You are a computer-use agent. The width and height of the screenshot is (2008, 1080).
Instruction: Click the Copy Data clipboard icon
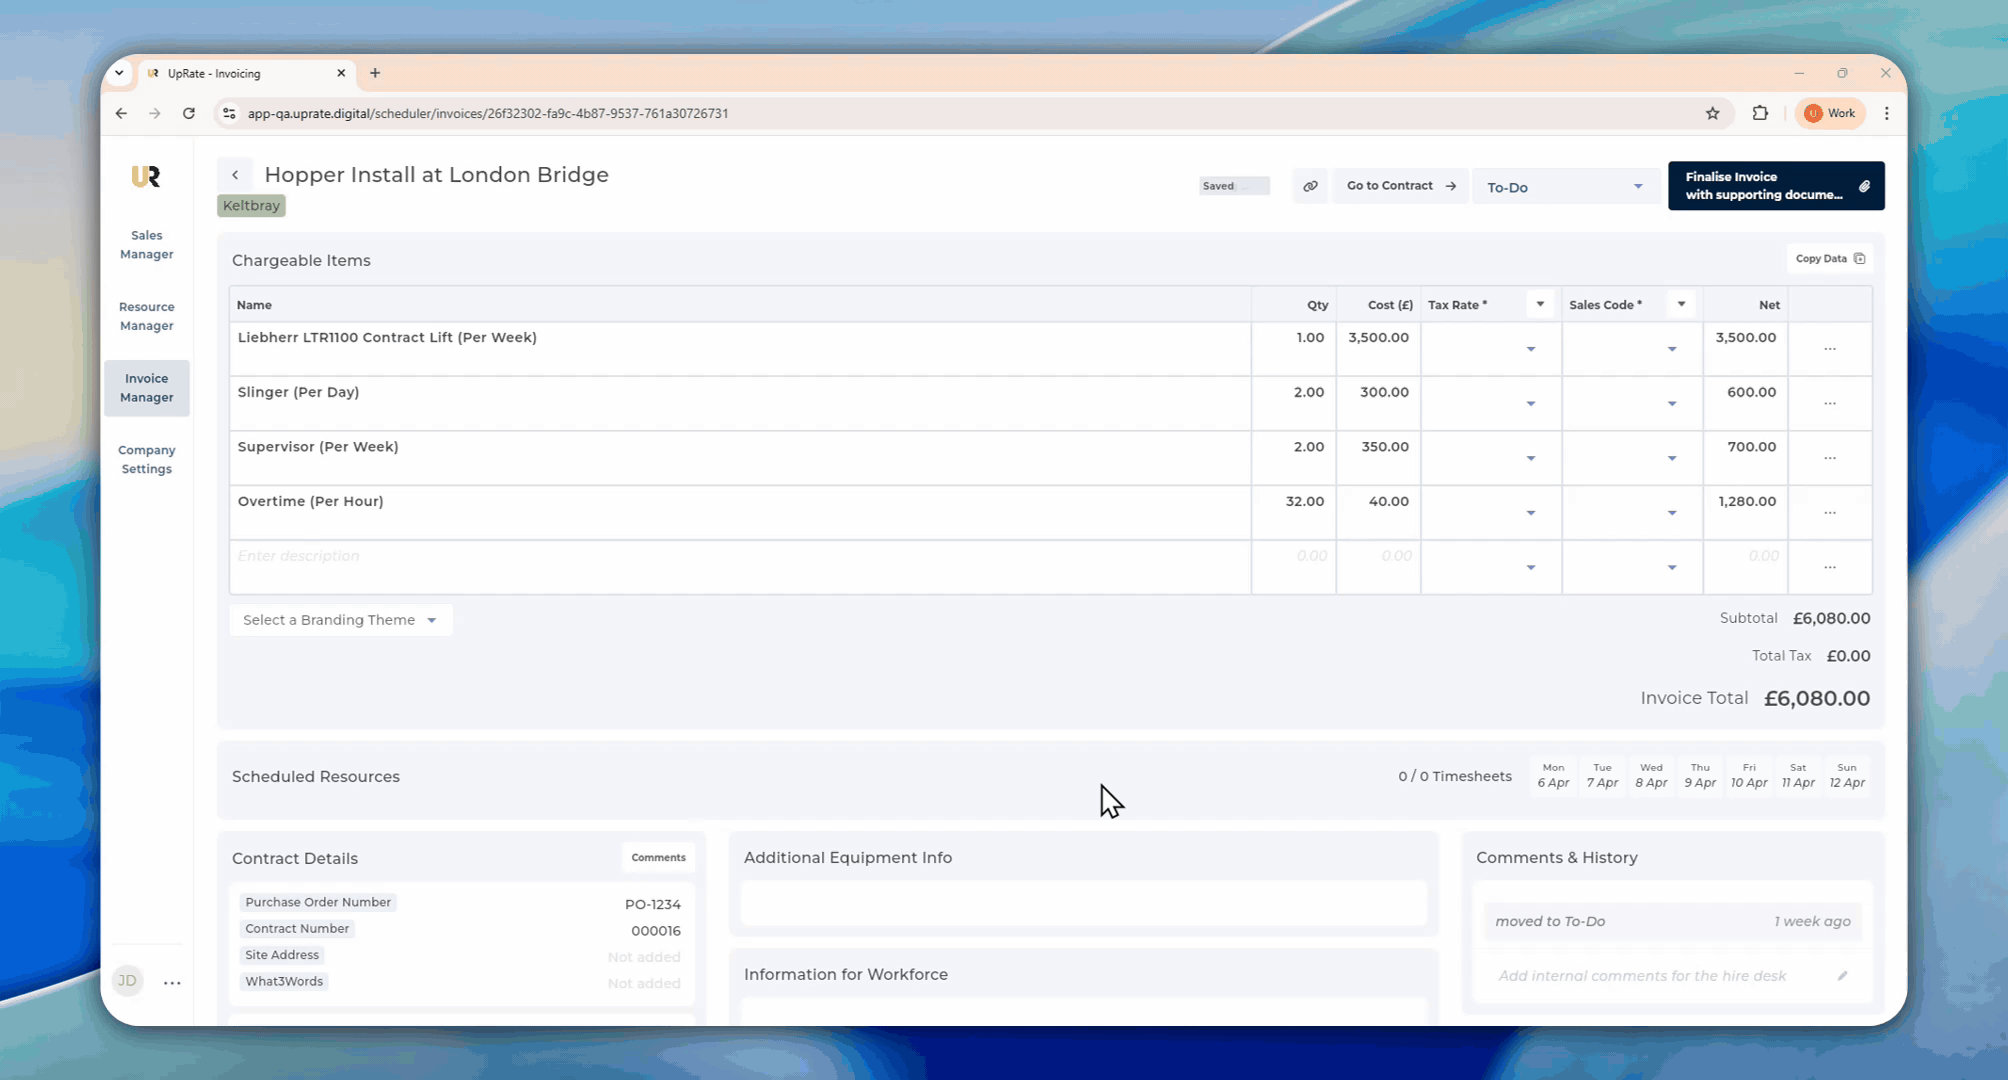(x=1859, y=259)
